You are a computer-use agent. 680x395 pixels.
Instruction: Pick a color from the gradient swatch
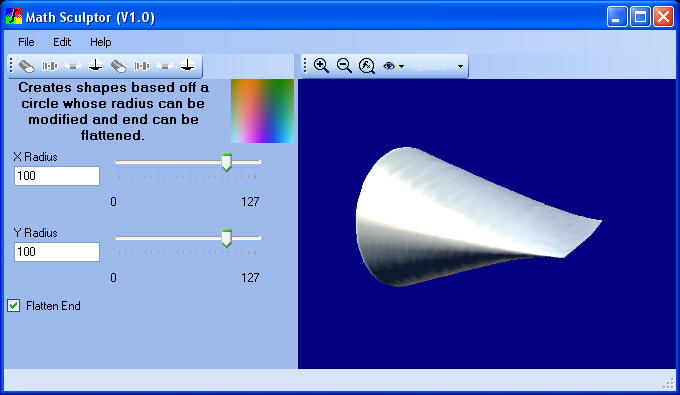coord(262,111)
